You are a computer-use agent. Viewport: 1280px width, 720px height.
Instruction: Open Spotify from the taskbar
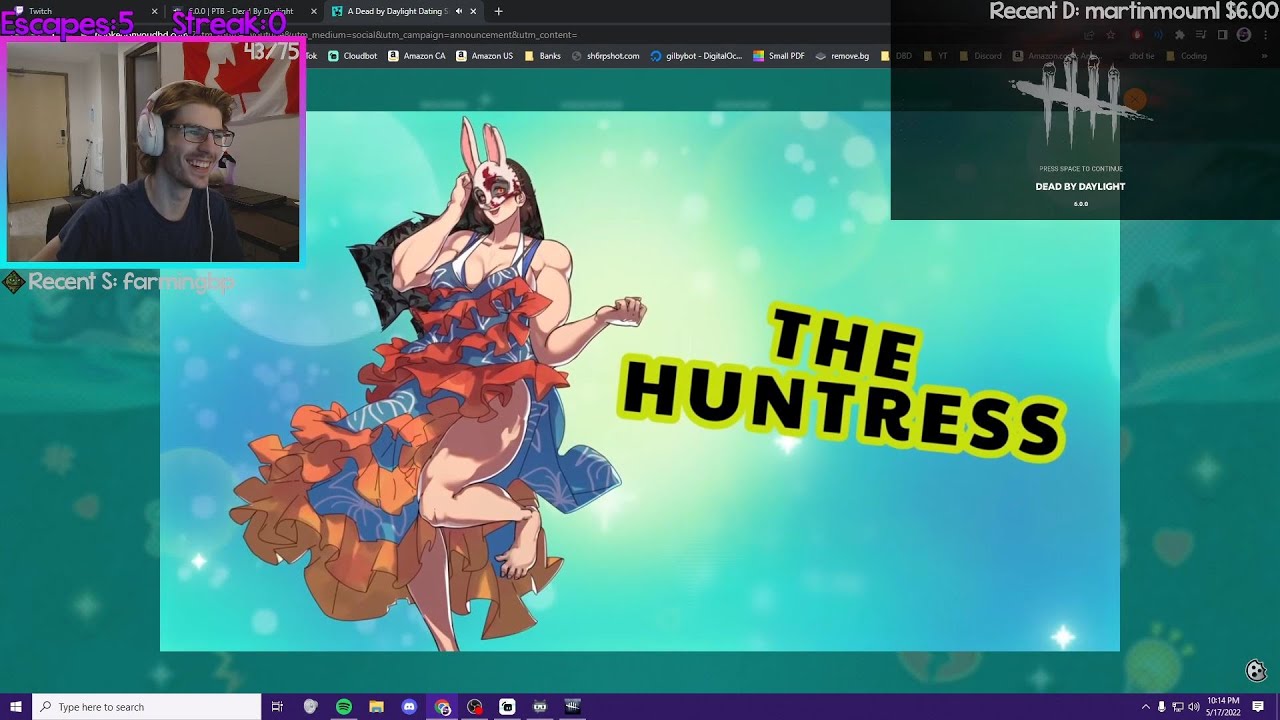point(343,707)
